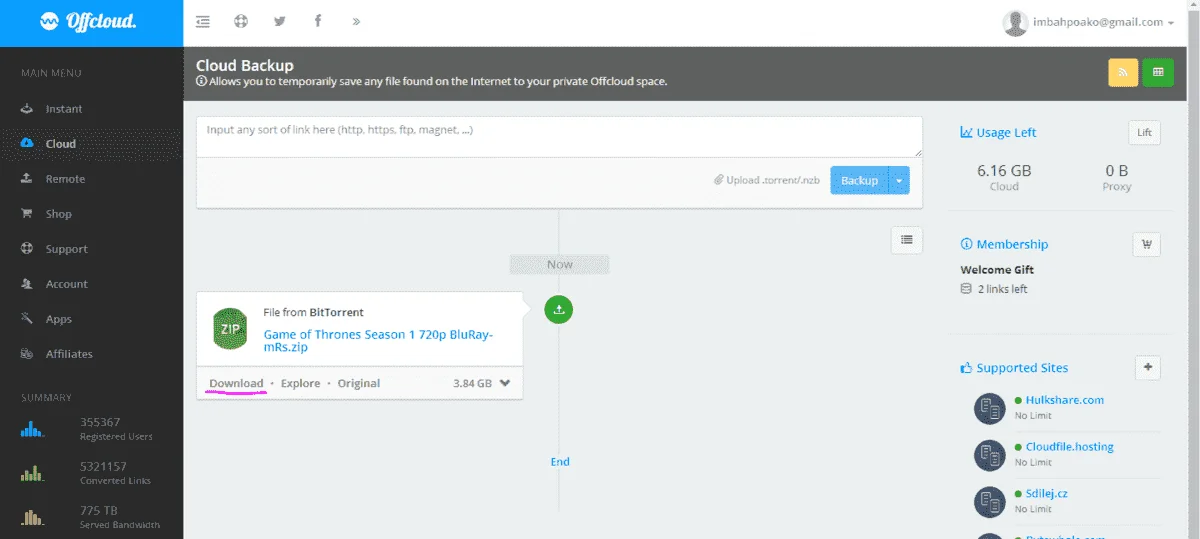Collapse the sidebar menu toggle icon
This screenshot has width=1200, height=539.
pos(203,21)
